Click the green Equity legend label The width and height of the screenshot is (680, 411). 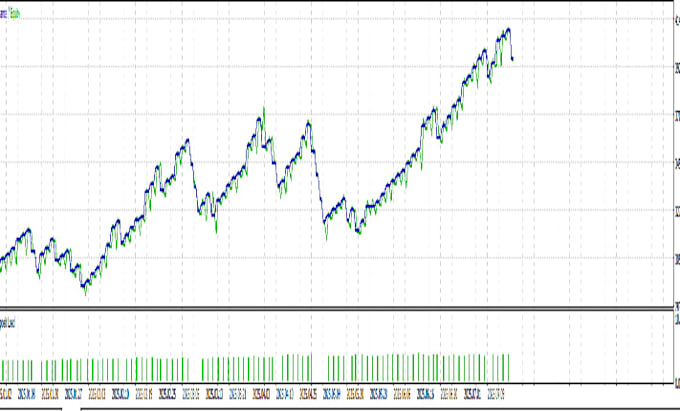coord(14,14)
